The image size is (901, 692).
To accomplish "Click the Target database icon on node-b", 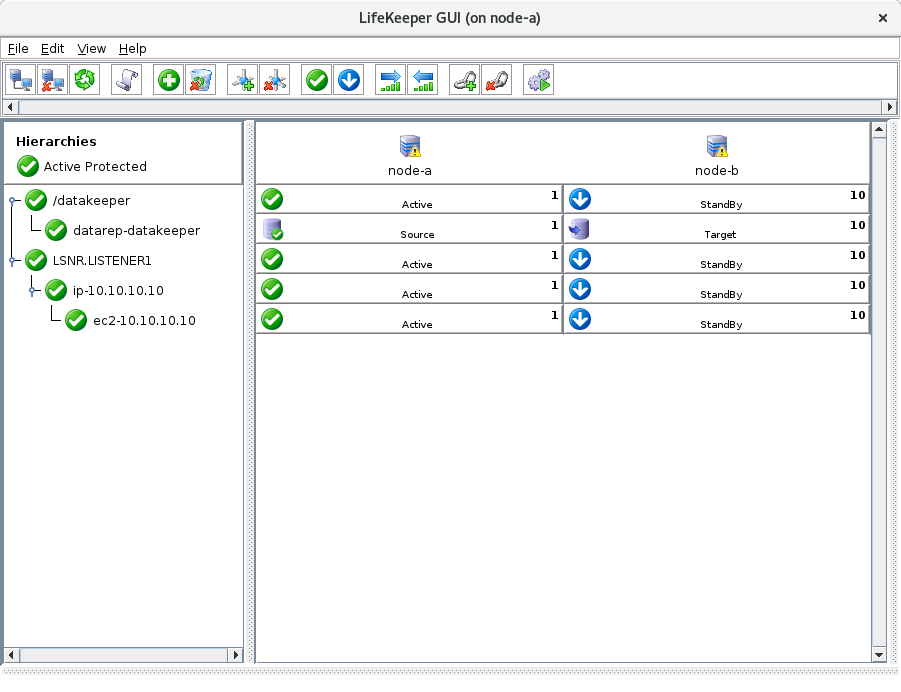I will pos(579,229).
